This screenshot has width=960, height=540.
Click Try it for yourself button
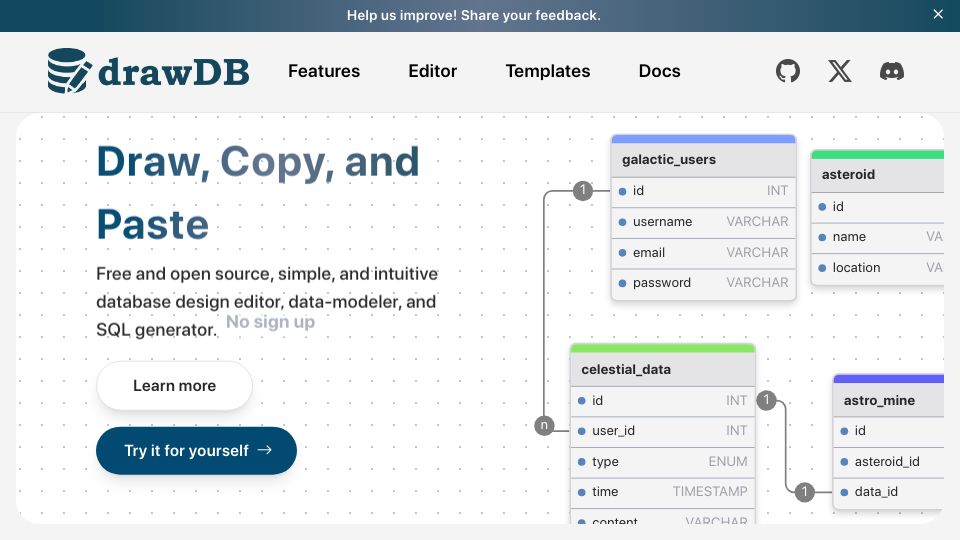(197, 451)
